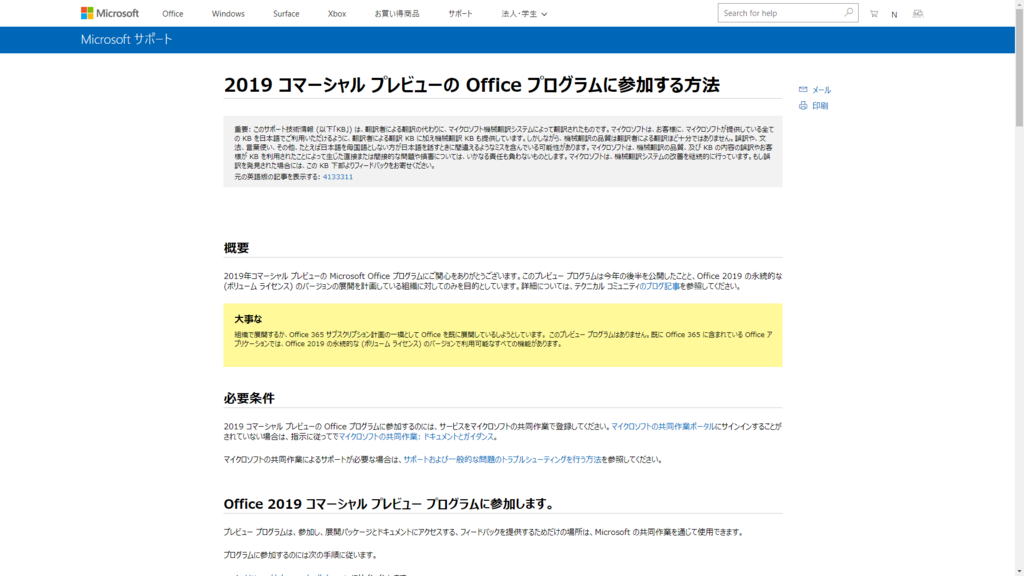Click the 印刷 (print) icon

point(820,105)
